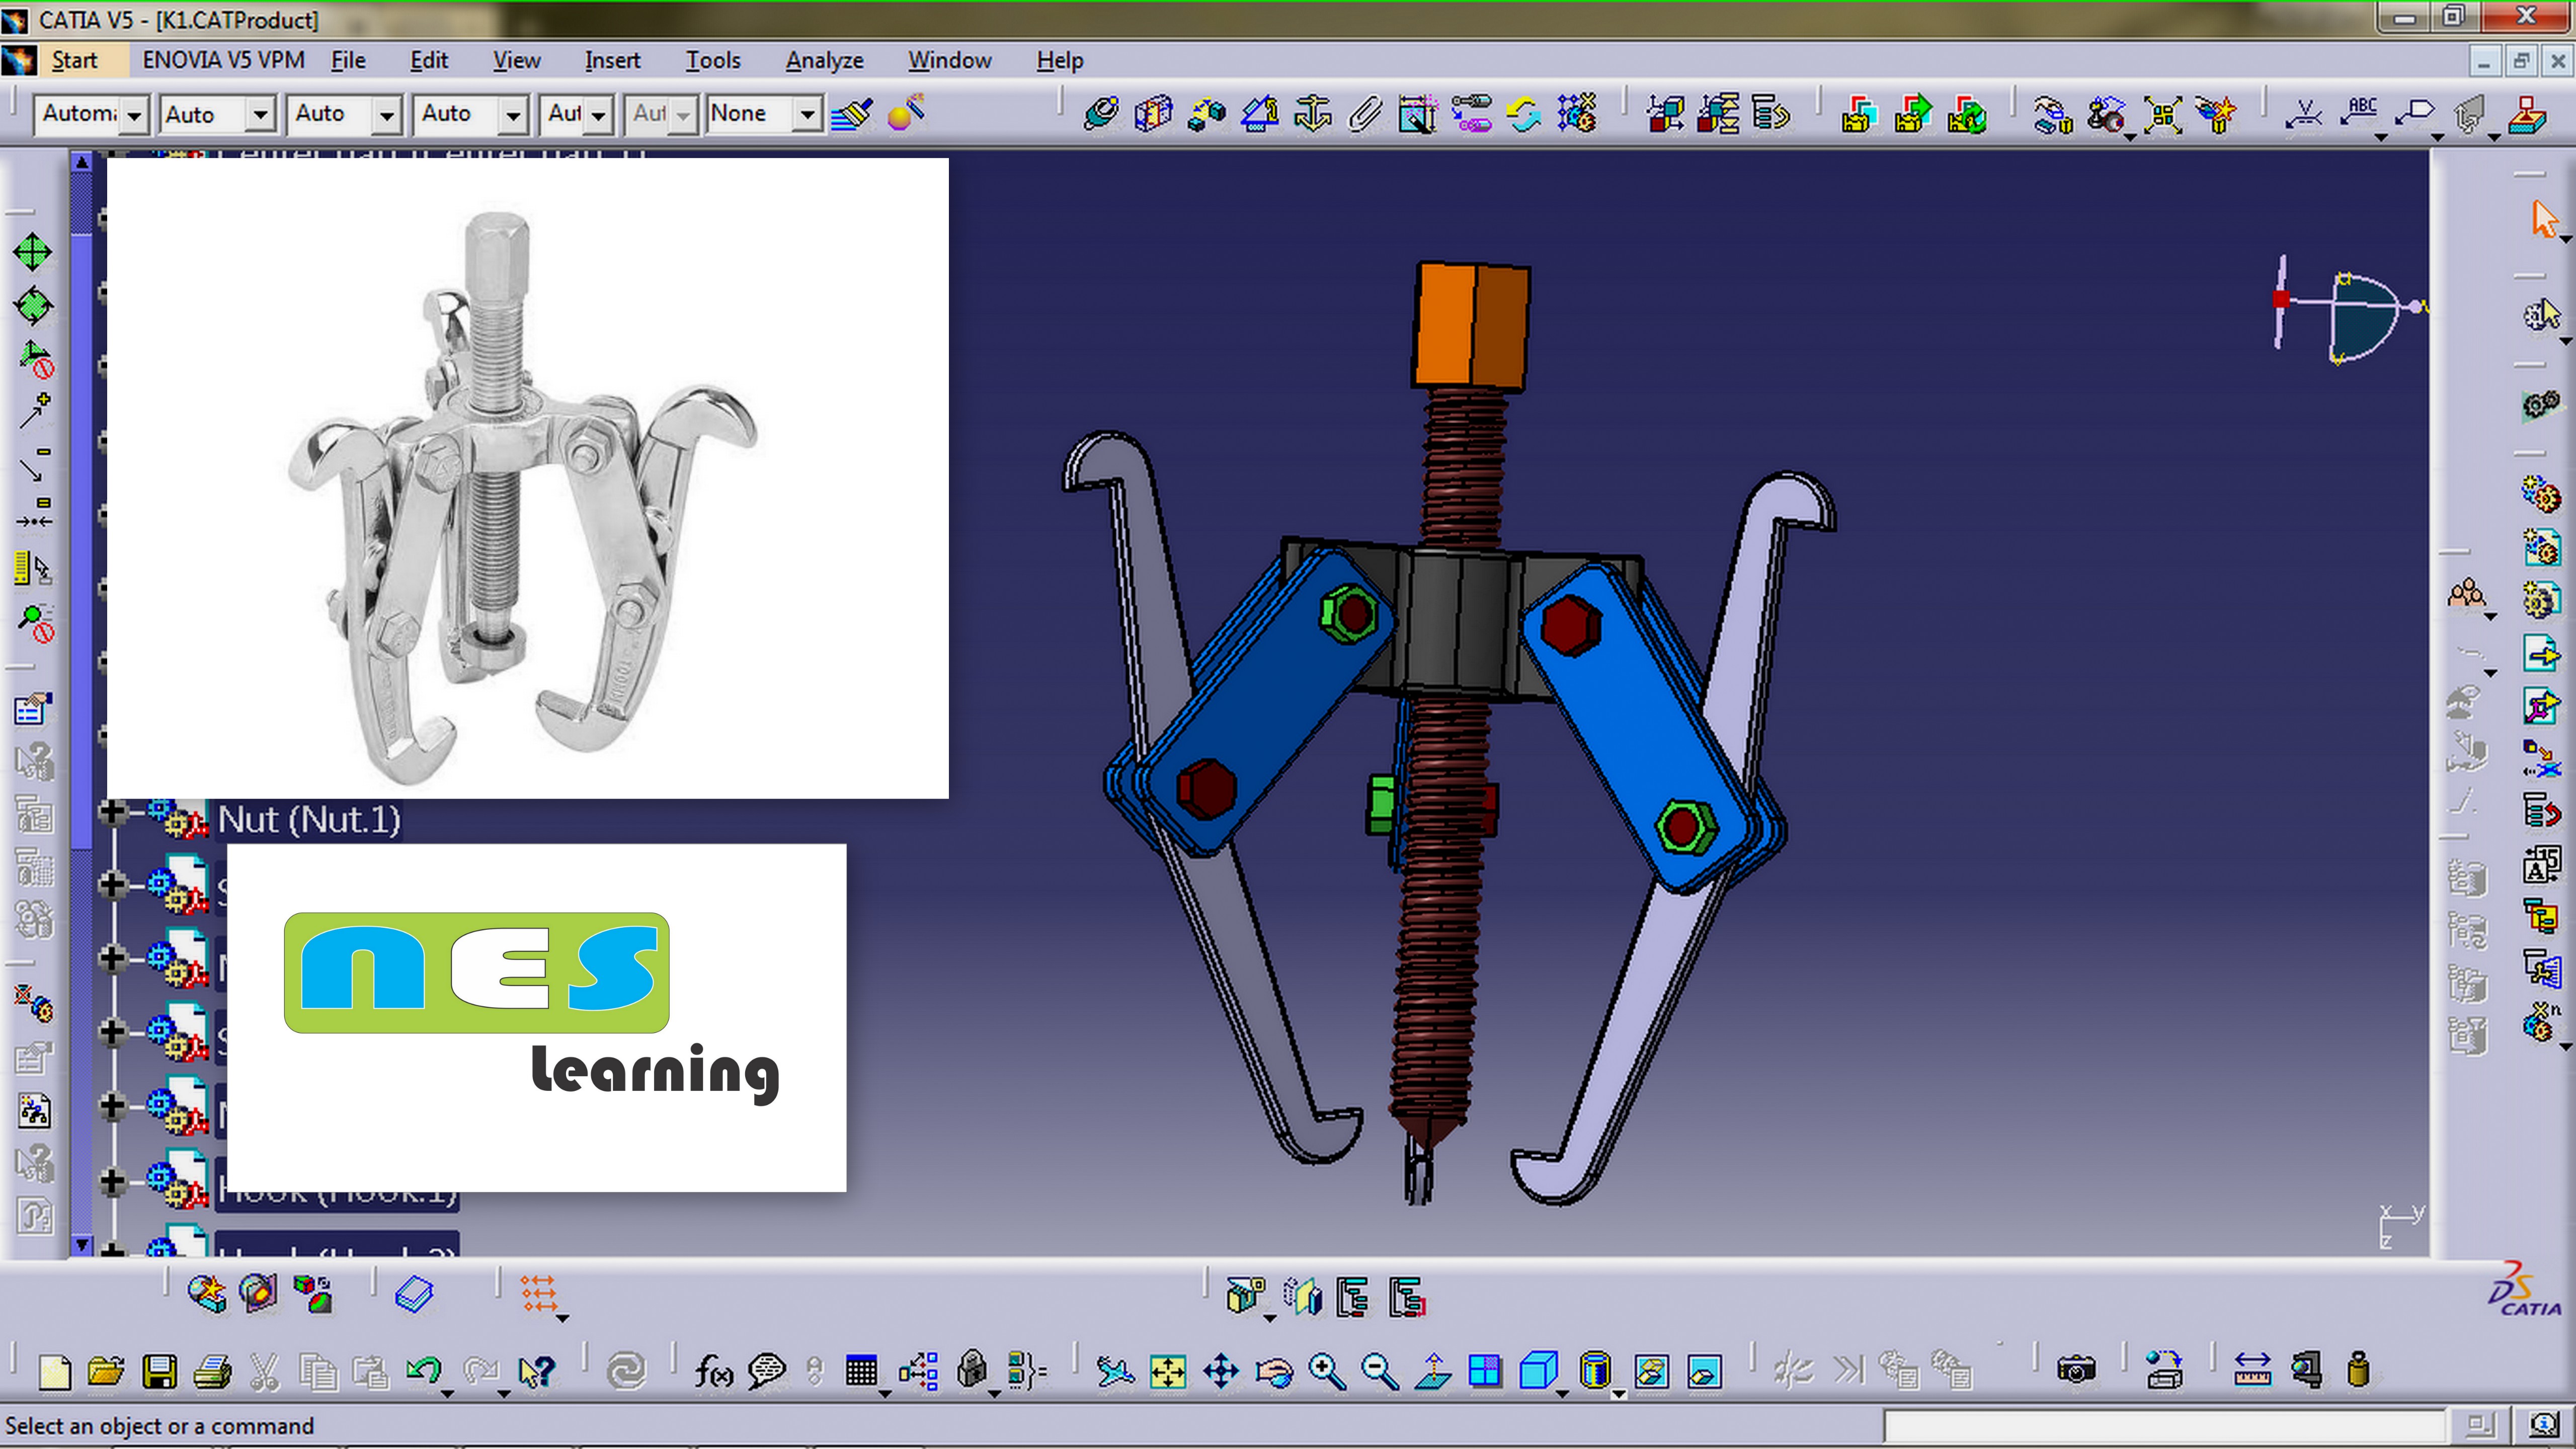Open the Tools menu
Viewport: 2576px width, 1449px height.
(x=713, y=60)
